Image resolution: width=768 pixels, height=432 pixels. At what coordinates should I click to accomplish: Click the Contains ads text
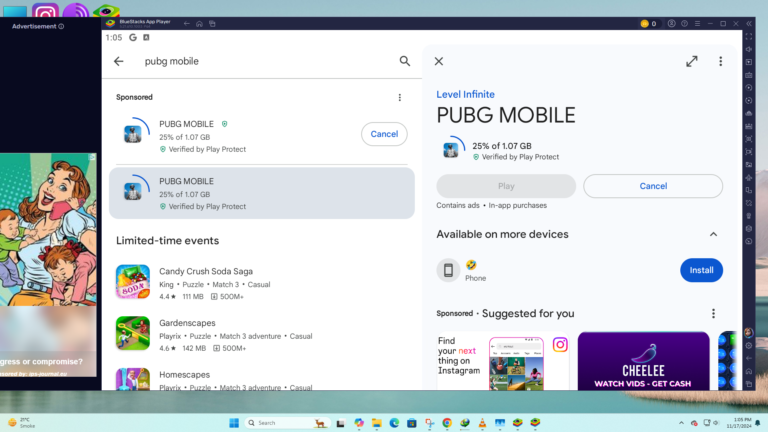click(x=458, y=205)
